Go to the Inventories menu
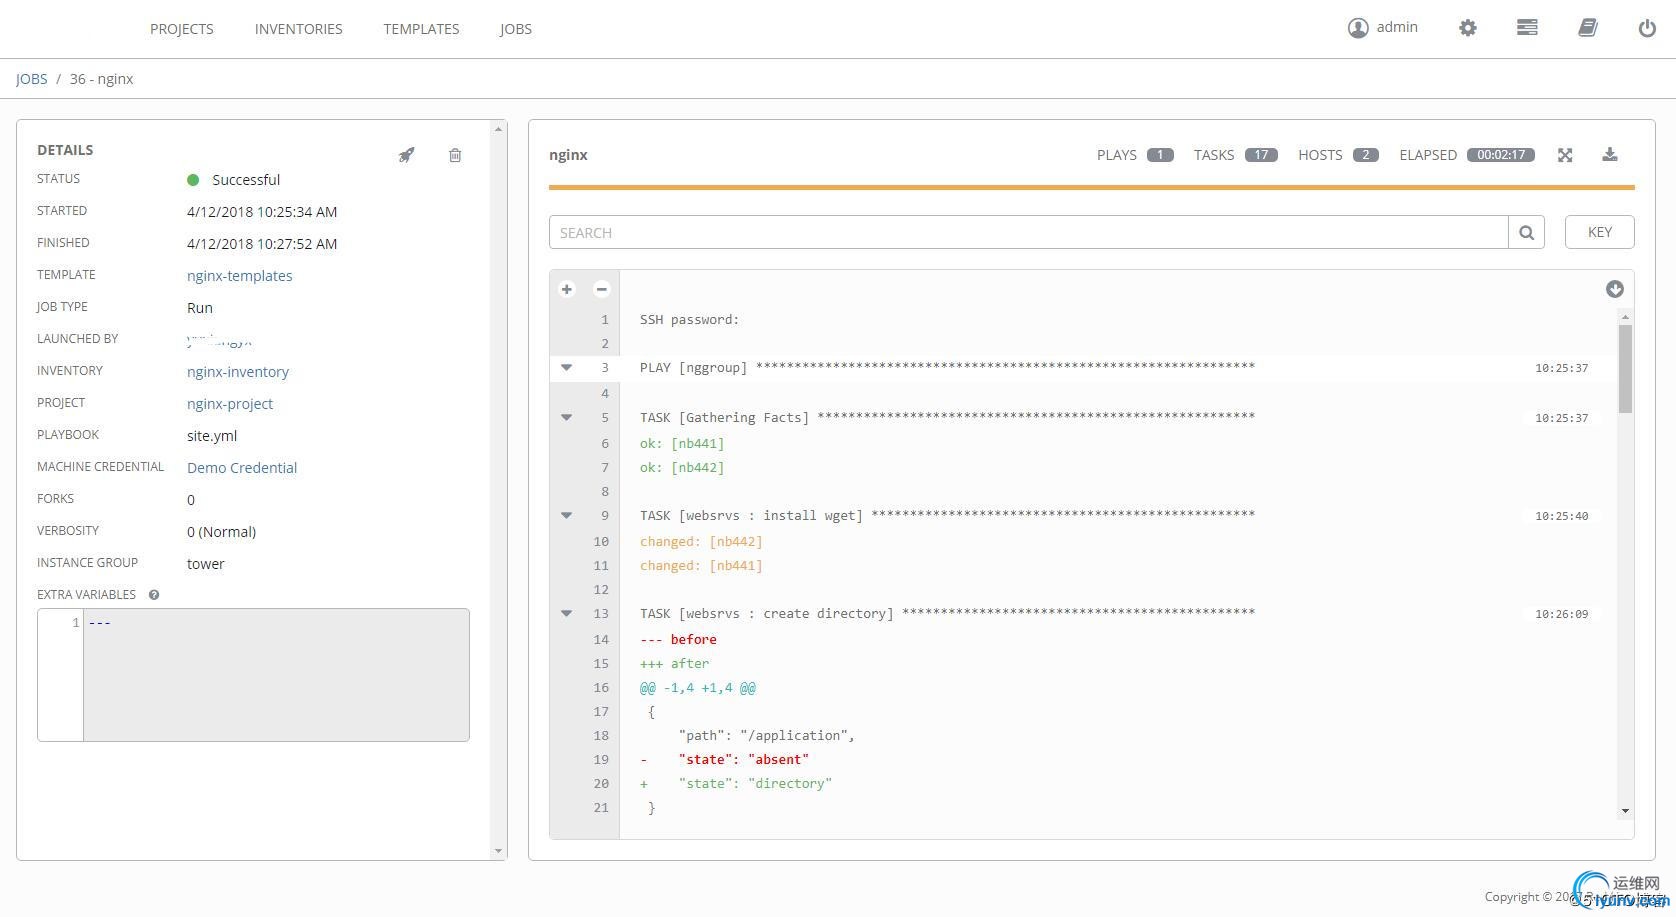 pyautogui.click(x=298, y=29)
